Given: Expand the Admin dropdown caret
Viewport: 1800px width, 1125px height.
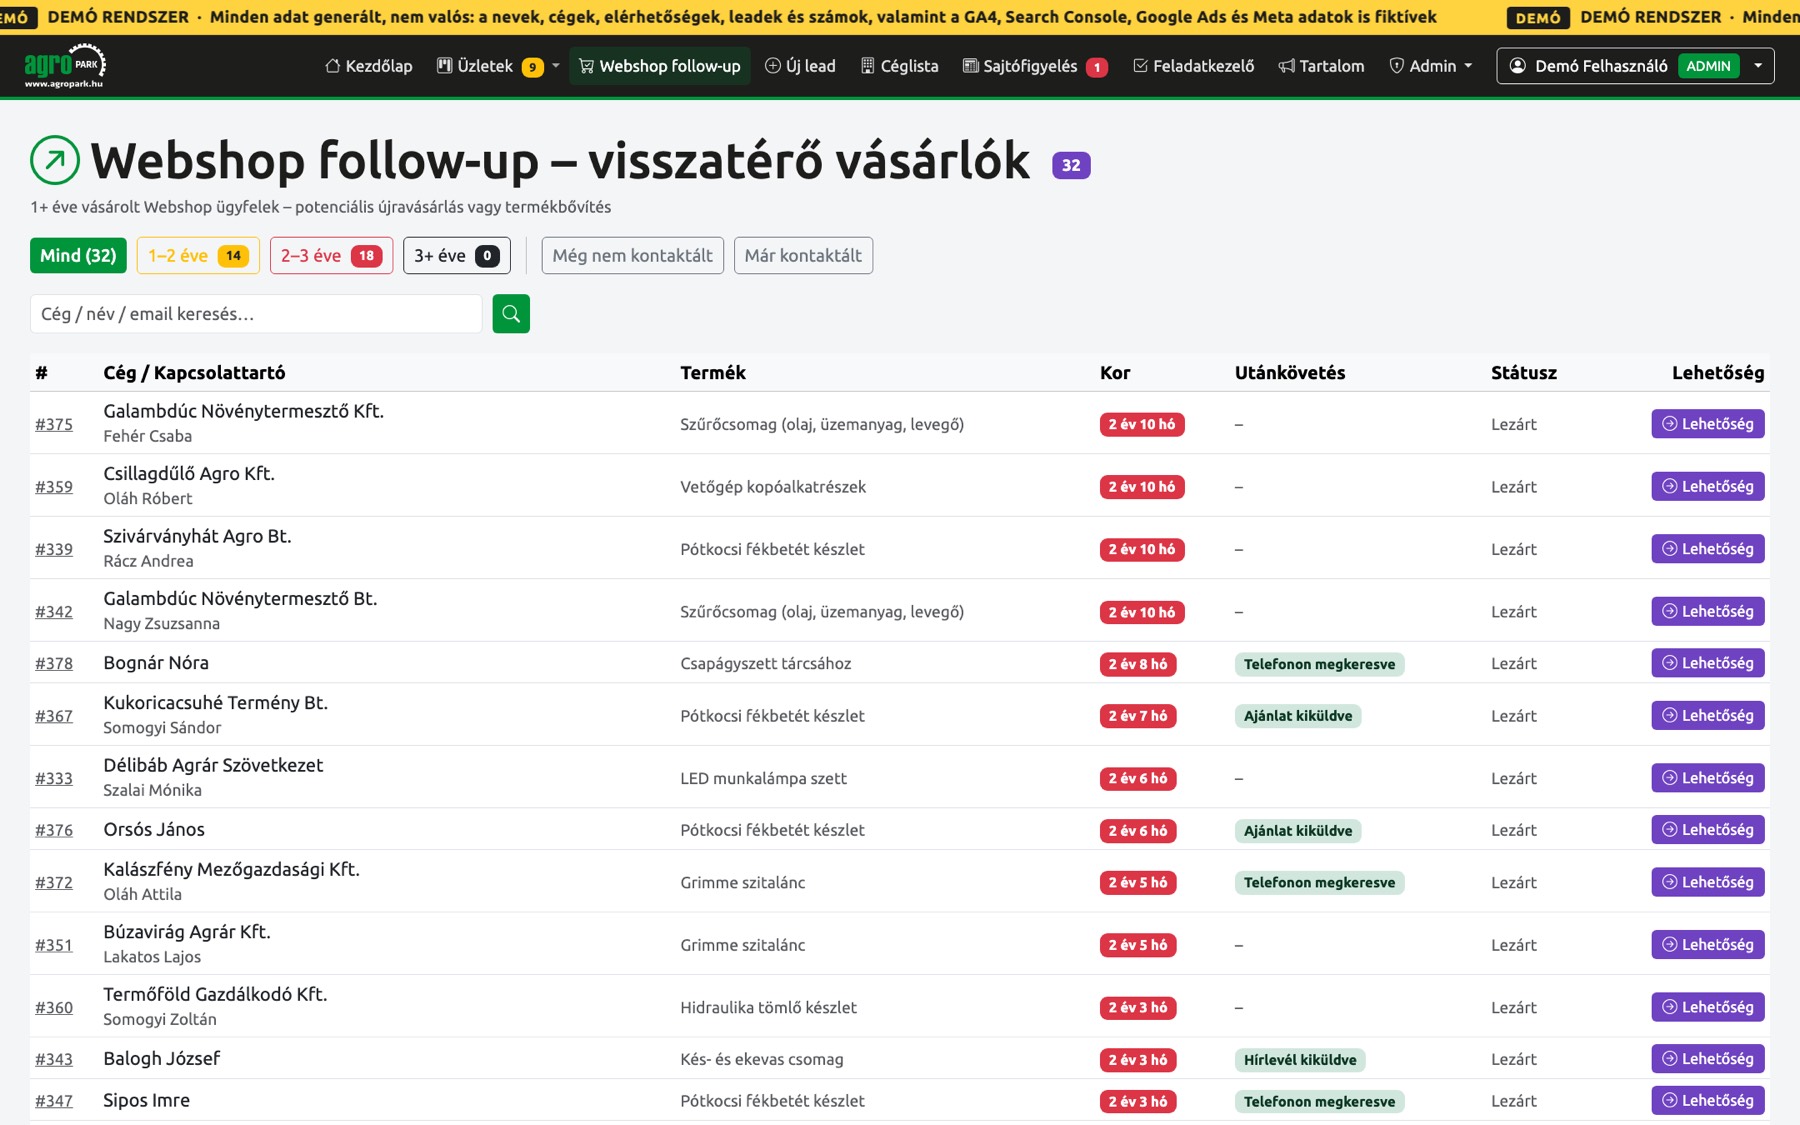Looking at the screenshot, I should click(x=1468, y=66).
